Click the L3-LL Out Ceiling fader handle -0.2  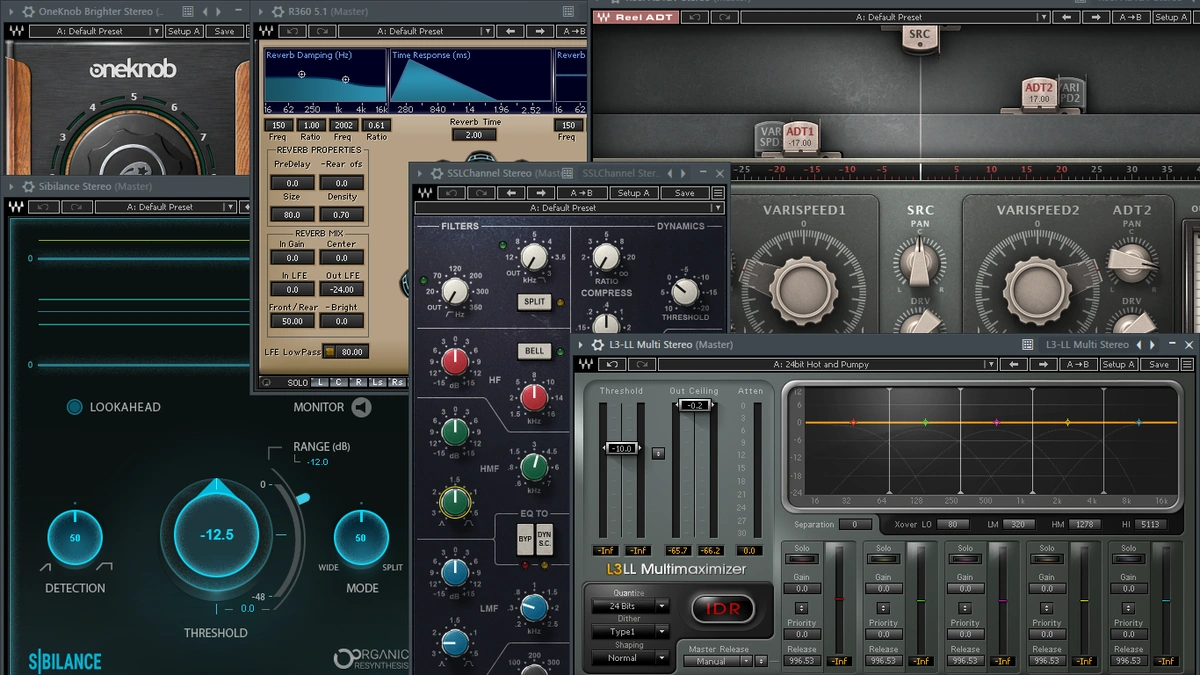tap(695, 405)
